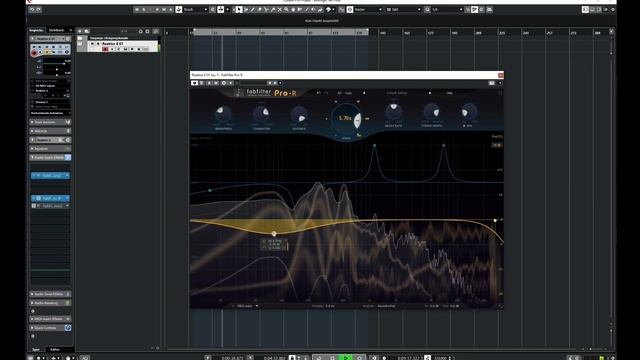This screenshot has width=640, height=360.
Task: Switch to the Spur tab at bottom
Action: tap(36, 350)
